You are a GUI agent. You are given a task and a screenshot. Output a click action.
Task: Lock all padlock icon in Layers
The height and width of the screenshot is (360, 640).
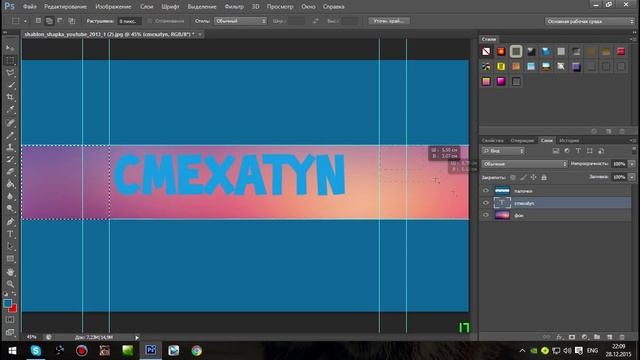pyautogui.click(x=544, y=178)
